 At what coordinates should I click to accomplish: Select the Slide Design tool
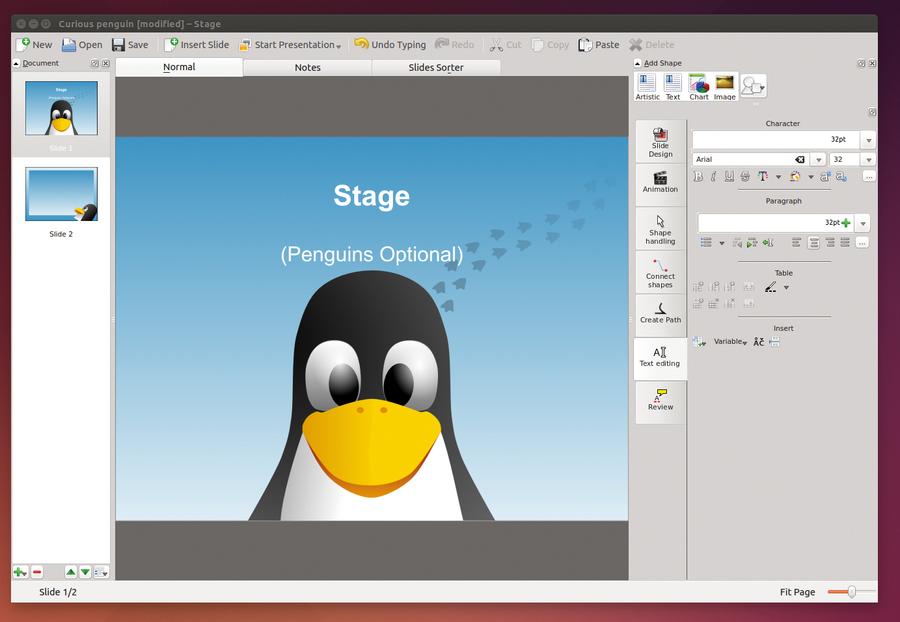pos(661,141)
